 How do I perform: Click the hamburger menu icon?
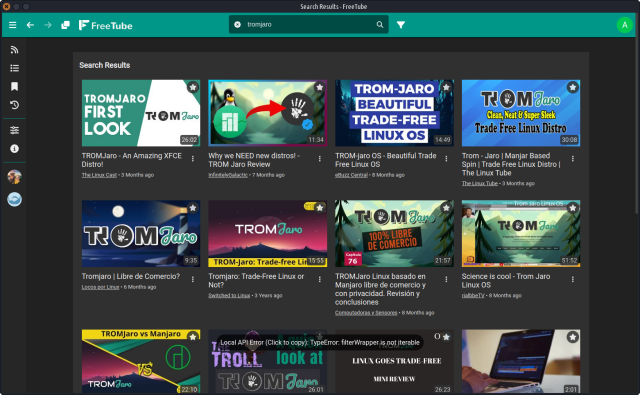click(13, 25)
